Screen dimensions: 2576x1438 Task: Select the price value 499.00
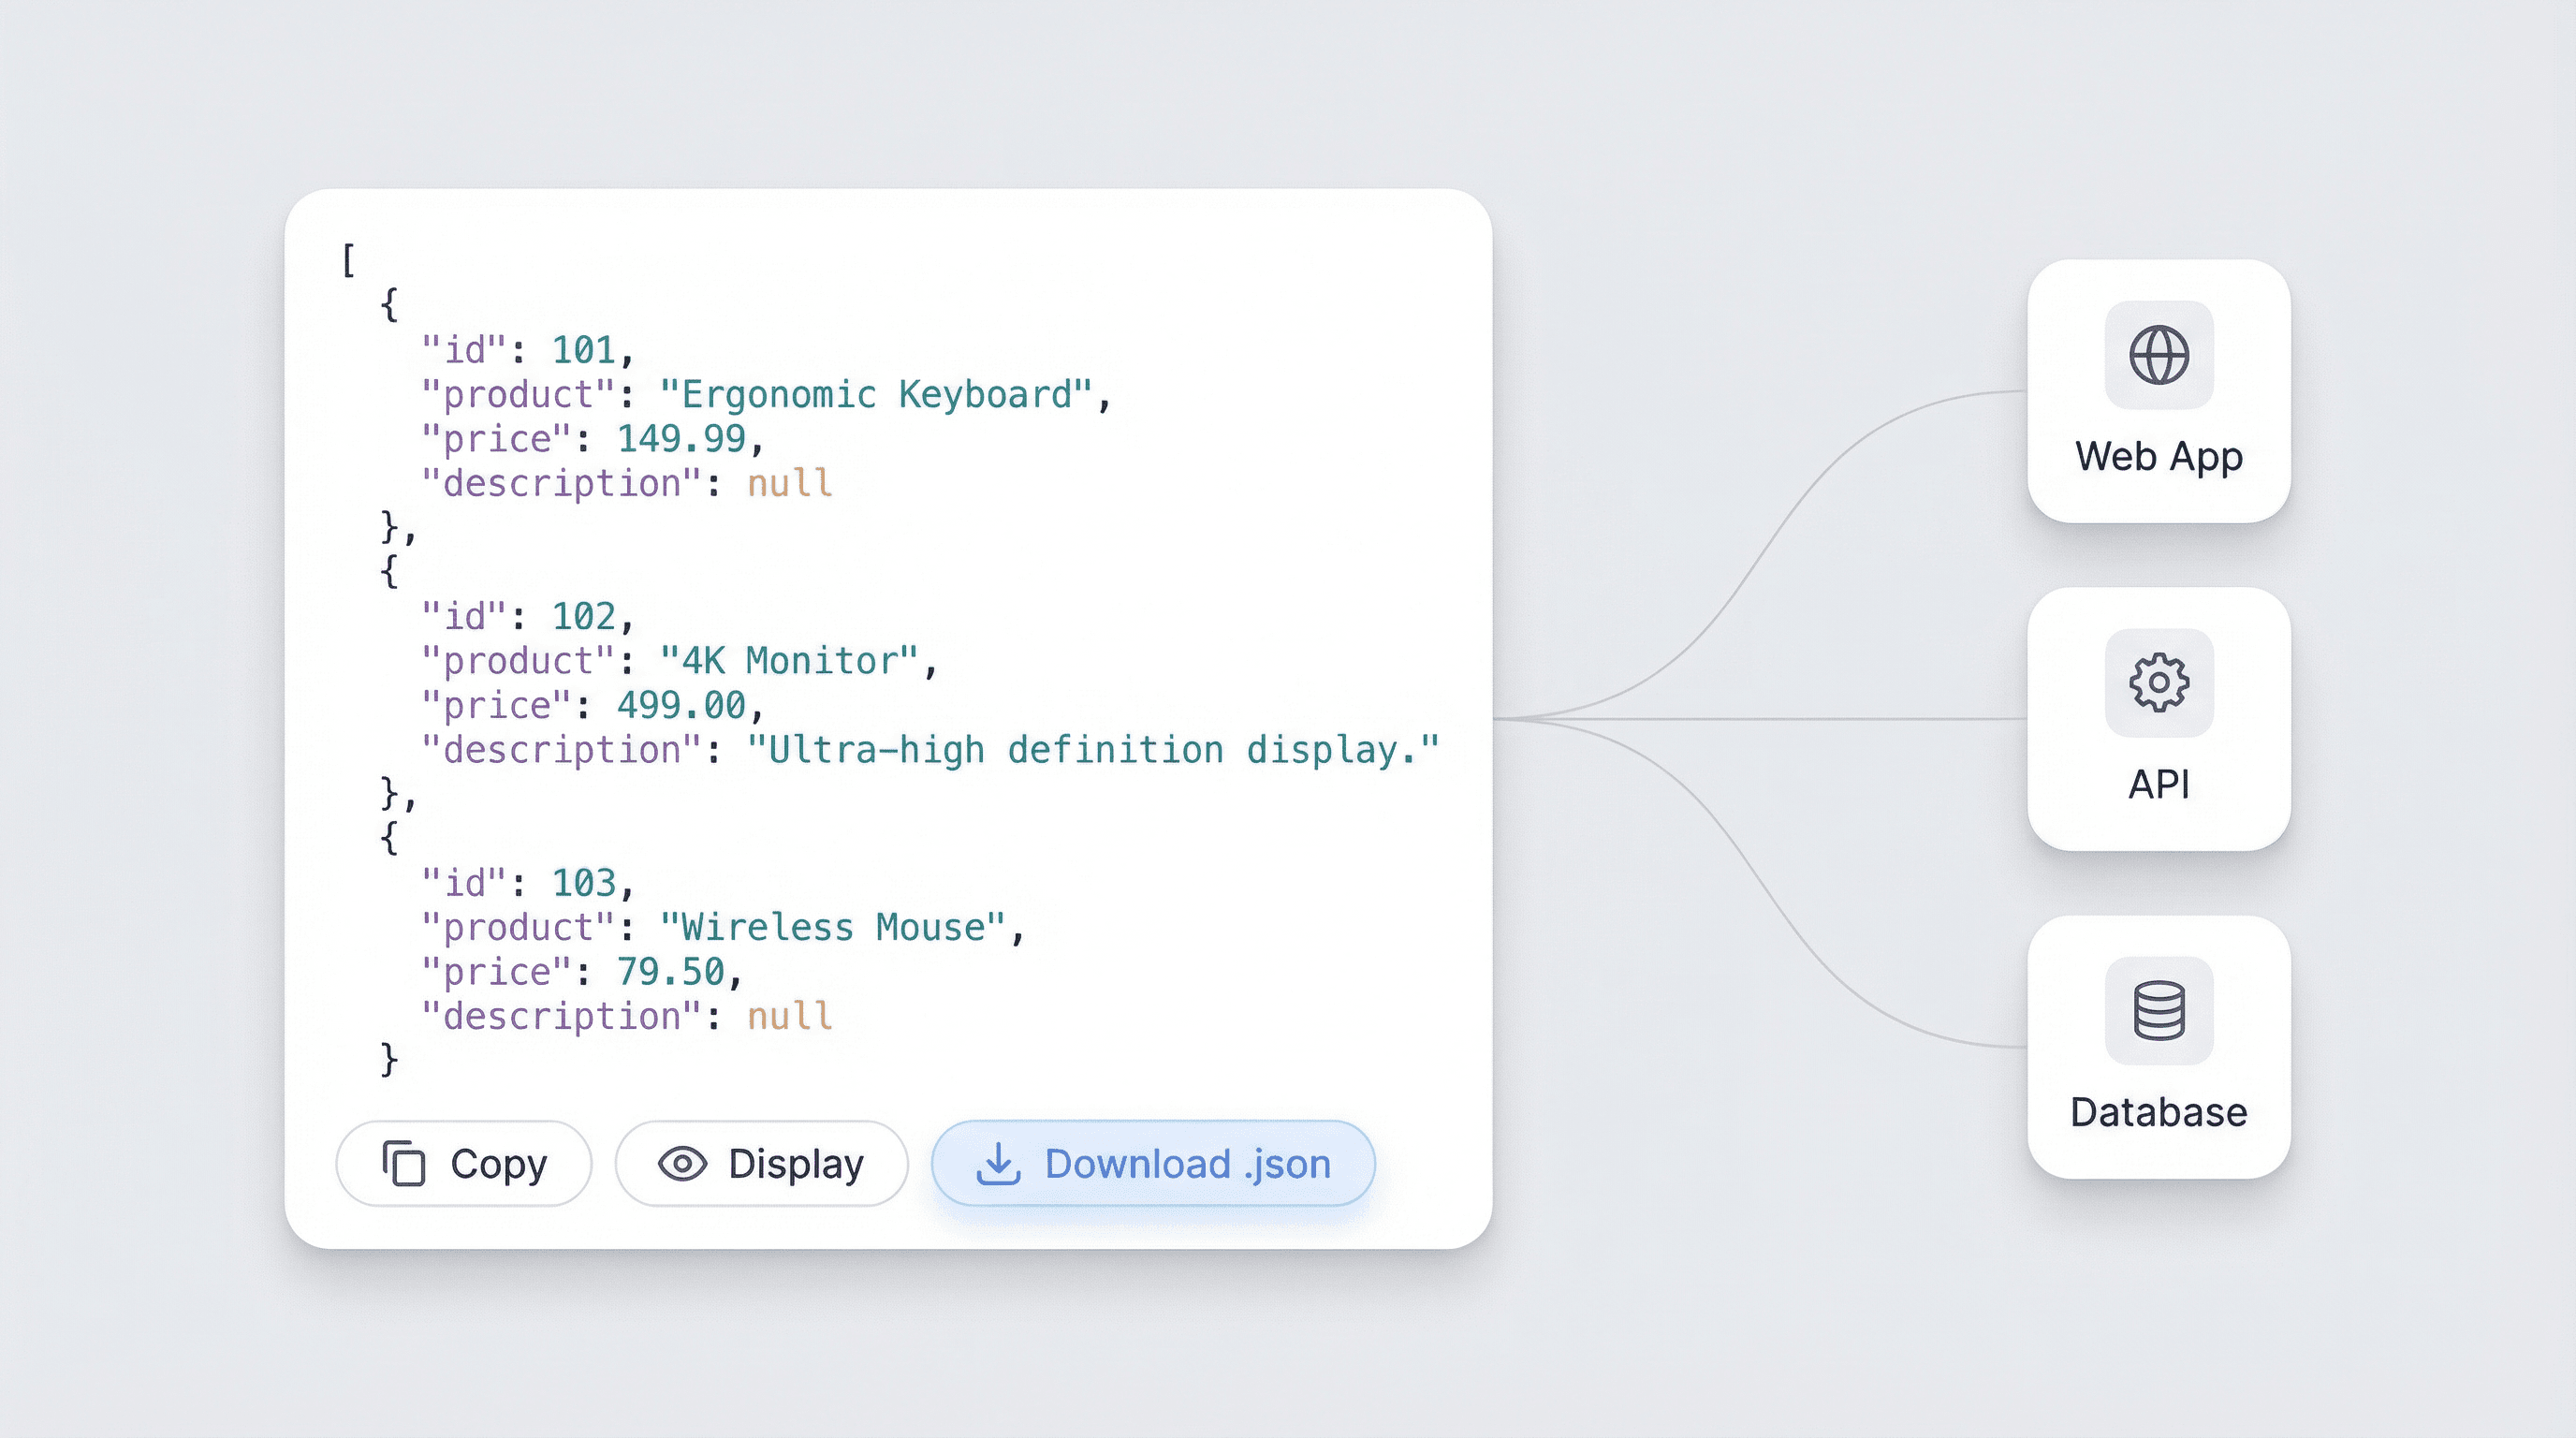(x=682, y=704)
